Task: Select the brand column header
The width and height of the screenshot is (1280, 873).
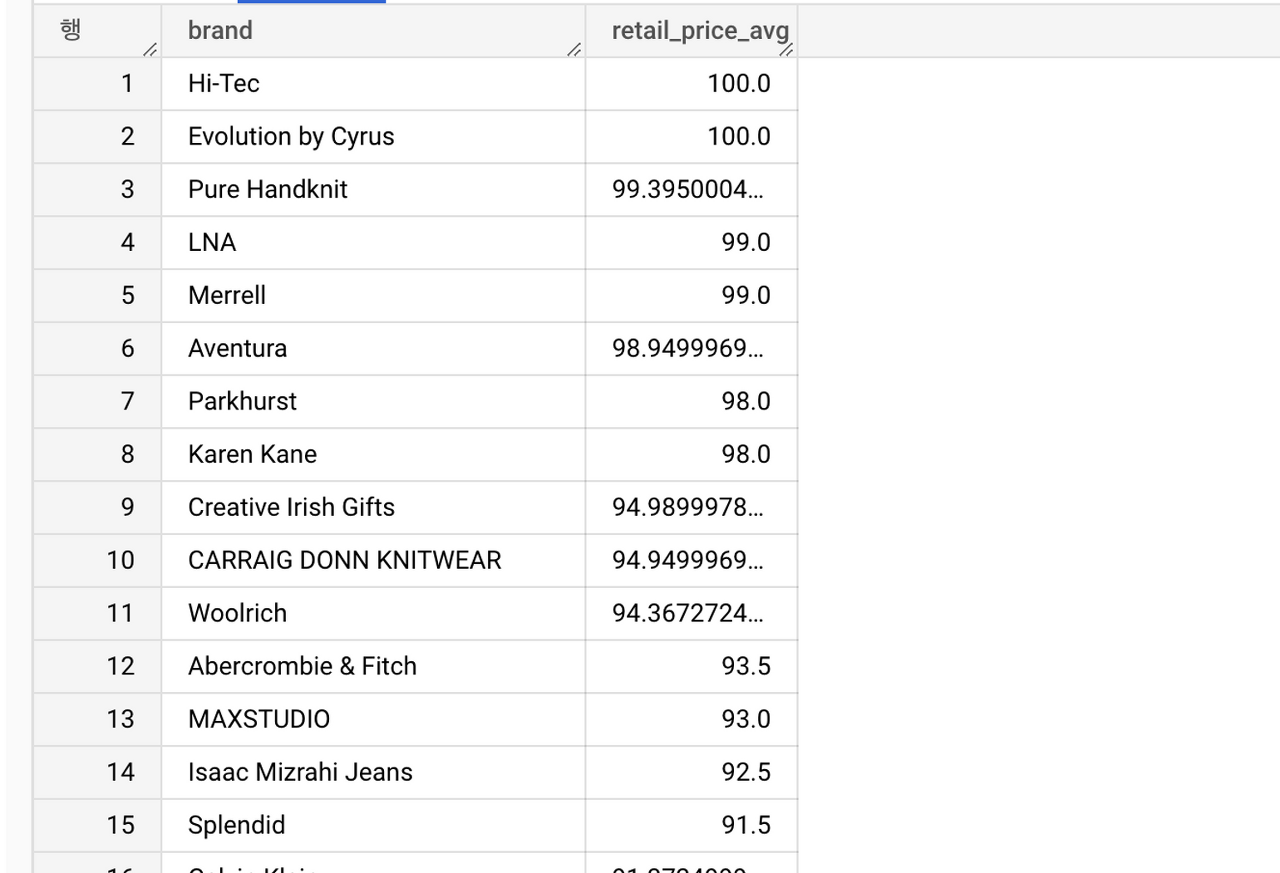Action: tap(373, 30)
